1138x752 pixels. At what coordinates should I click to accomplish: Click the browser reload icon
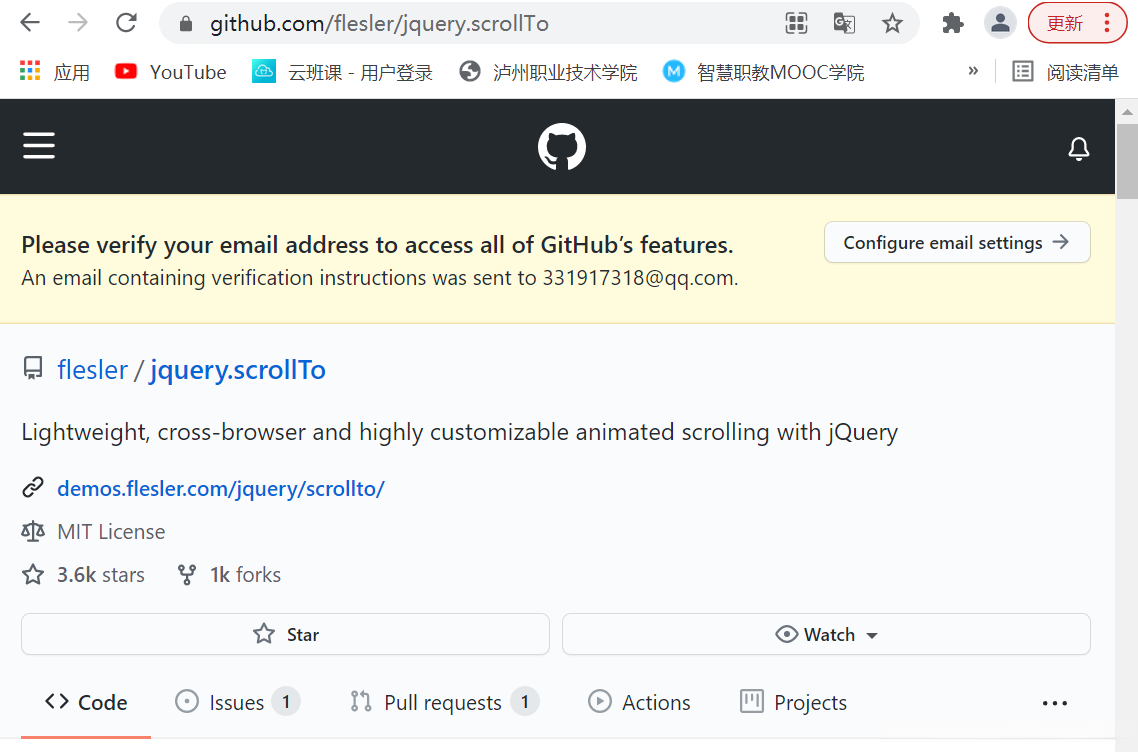tap(126, 23)
